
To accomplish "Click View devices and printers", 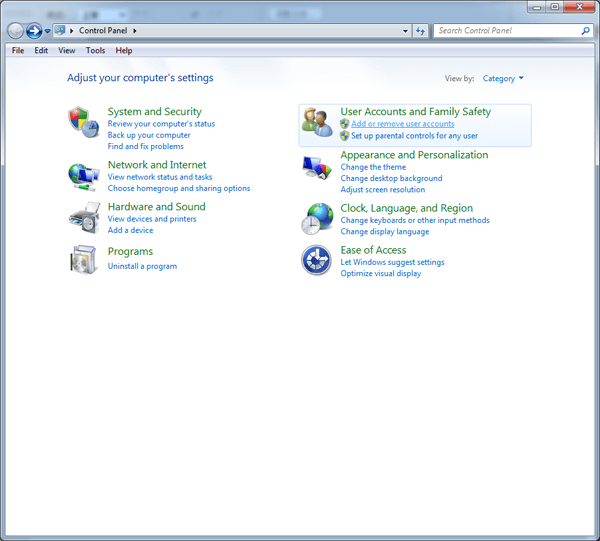I will tap(152, 219).
